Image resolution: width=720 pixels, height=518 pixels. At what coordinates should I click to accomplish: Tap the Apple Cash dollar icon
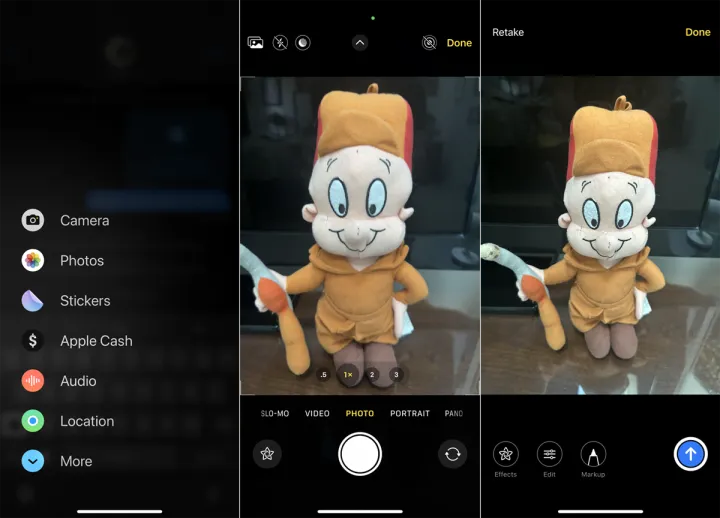point(33,341)
